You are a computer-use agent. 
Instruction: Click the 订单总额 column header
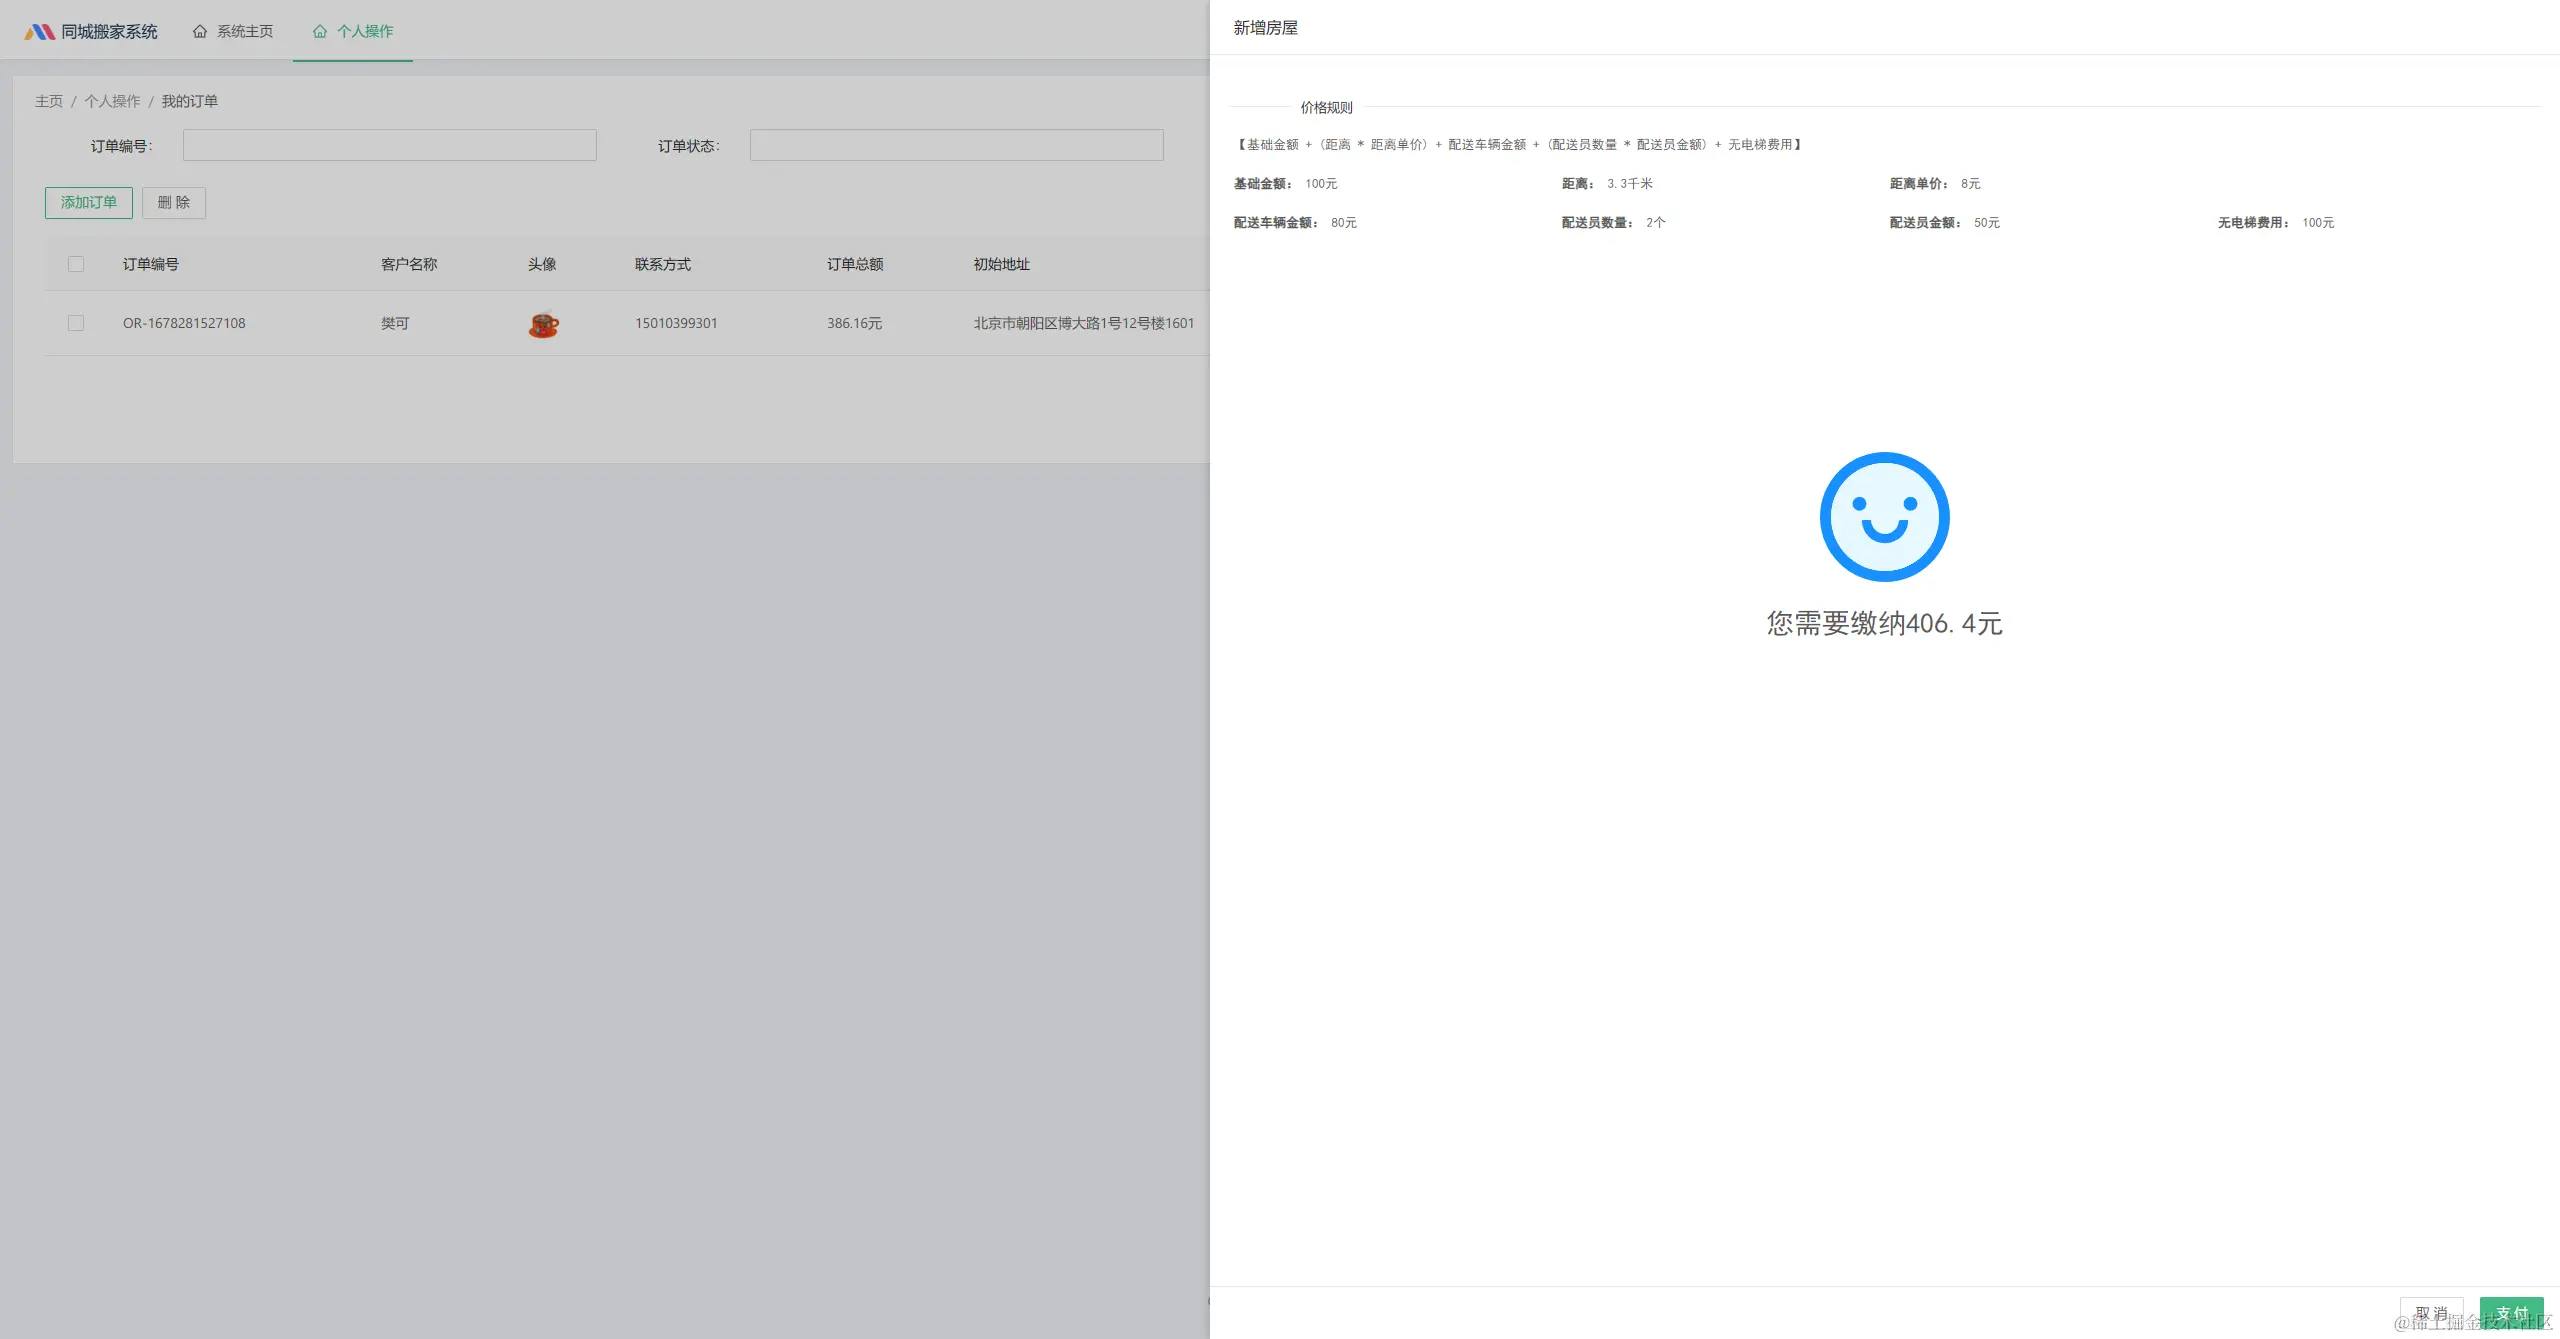point(855,264)
